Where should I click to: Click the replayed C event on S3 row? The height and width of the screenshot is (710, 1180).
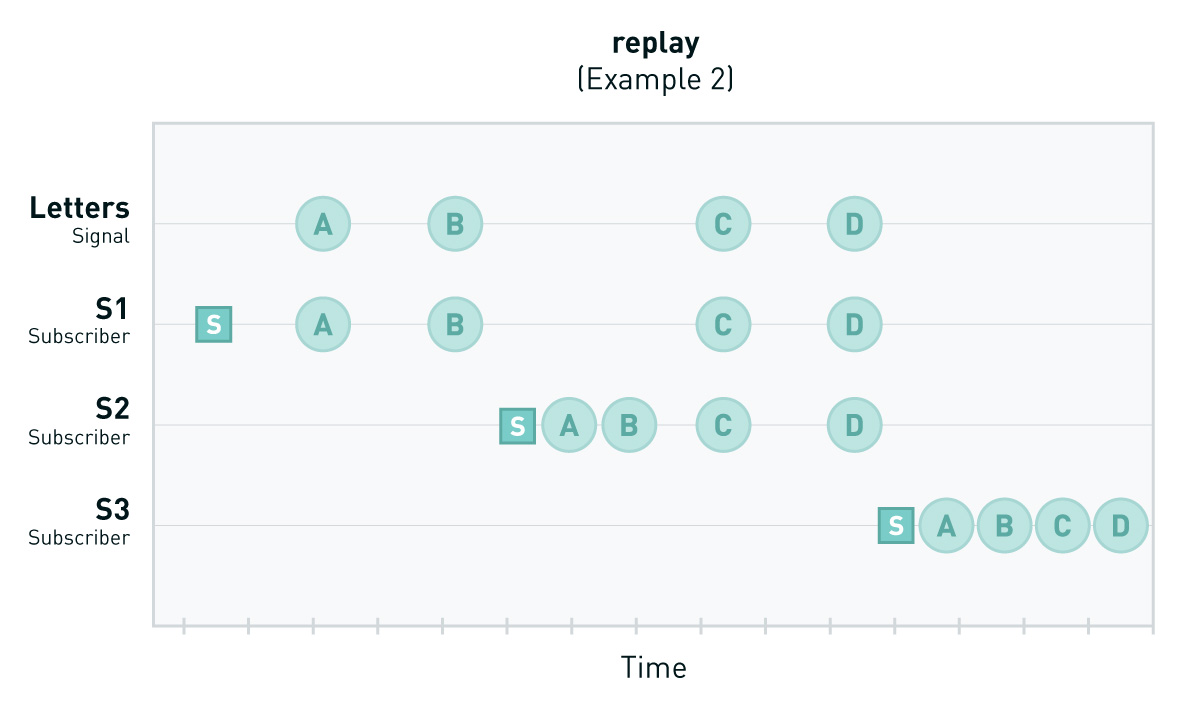coord(1063,526)
